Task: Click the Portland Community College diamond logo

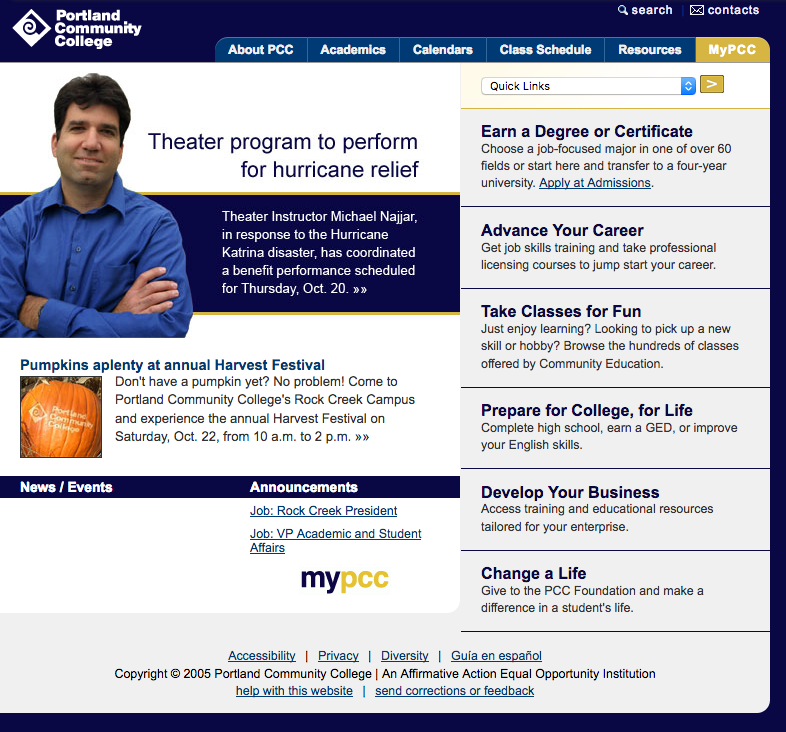Action: [x=31, y=28]
